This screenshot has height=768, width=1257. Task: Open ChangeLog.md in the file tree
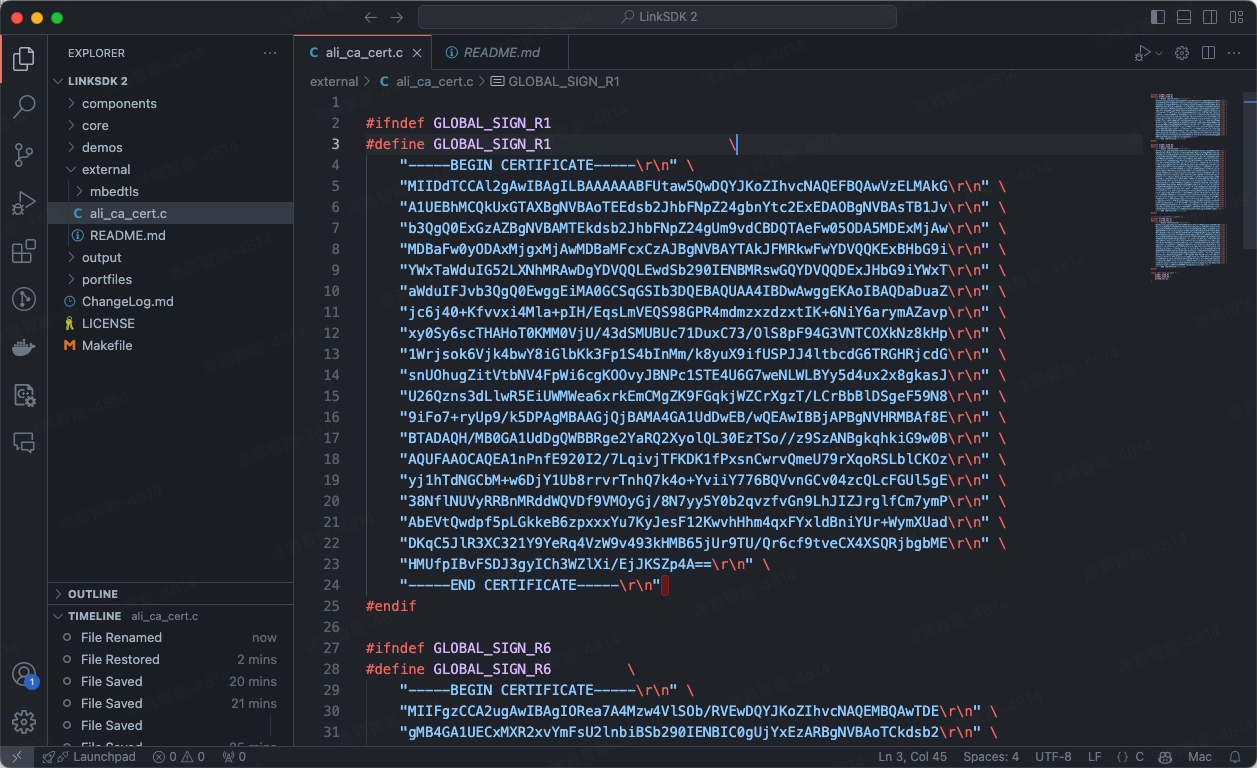pyautogui.click(x=170, y=302)
